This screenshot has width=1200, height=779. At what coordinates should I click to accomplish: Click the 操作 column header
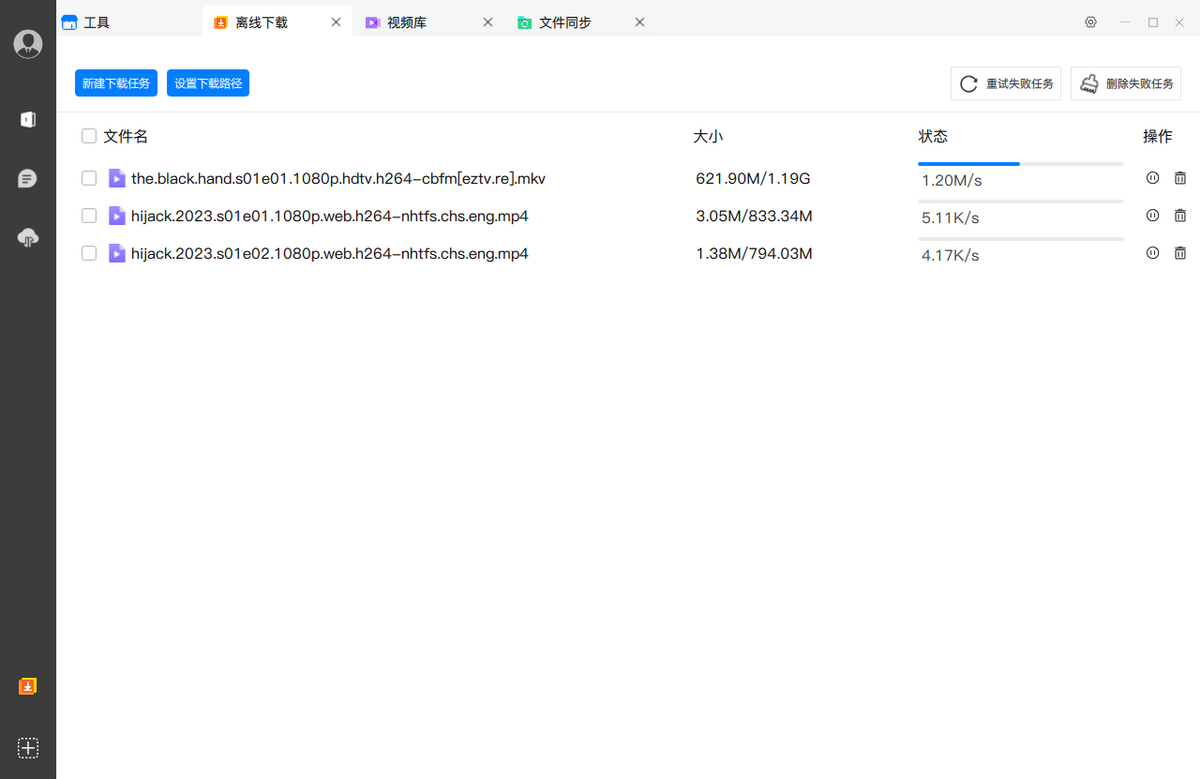point(1158,136)
